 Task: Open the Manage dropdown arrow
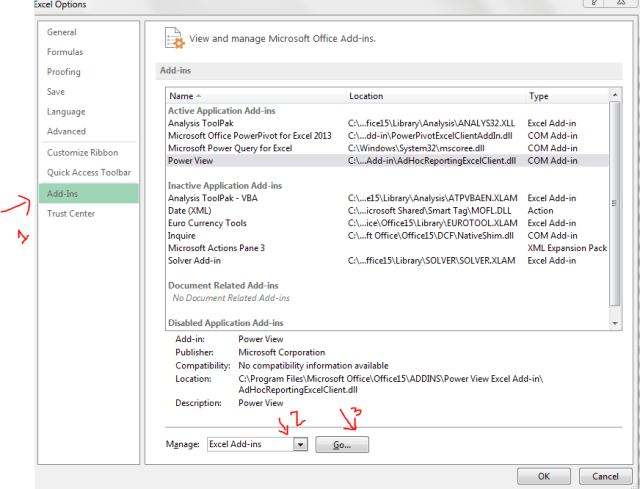pos(300,444)
